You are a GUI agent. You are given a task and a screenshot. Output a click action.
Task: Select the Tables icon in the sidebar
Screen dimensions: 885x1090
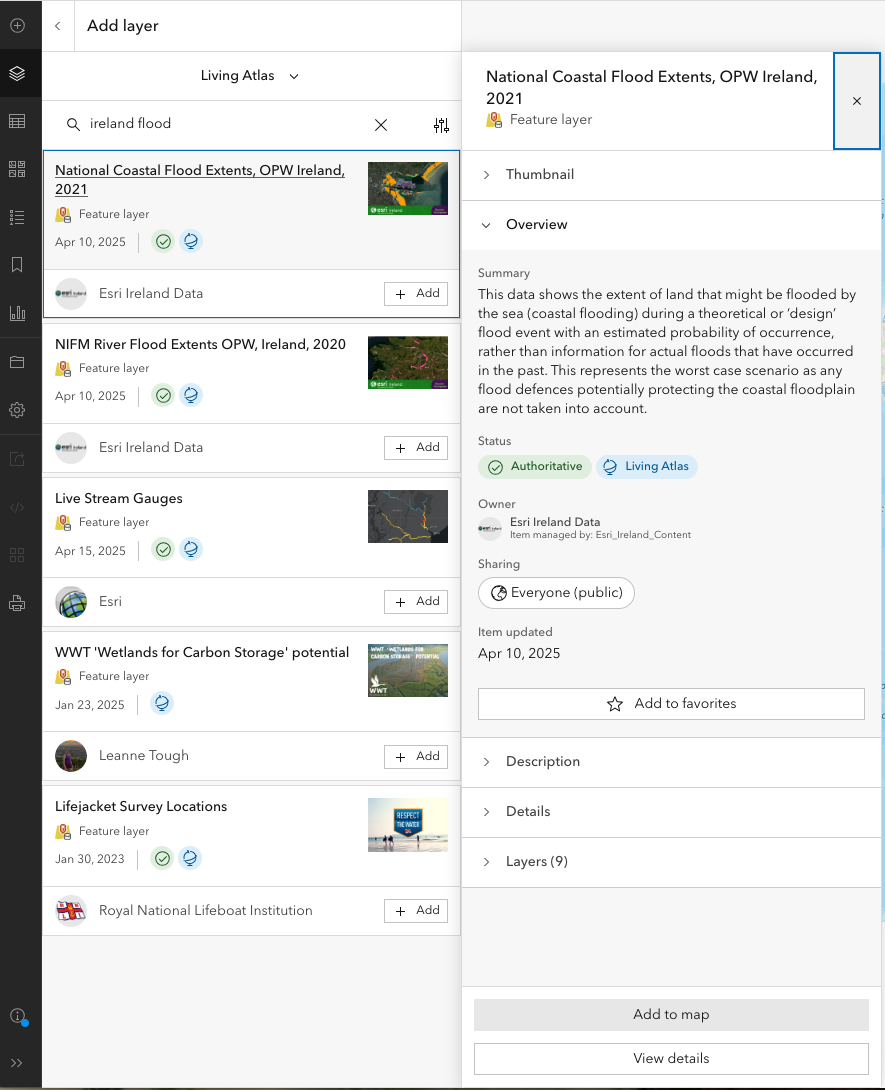(17, 121)
